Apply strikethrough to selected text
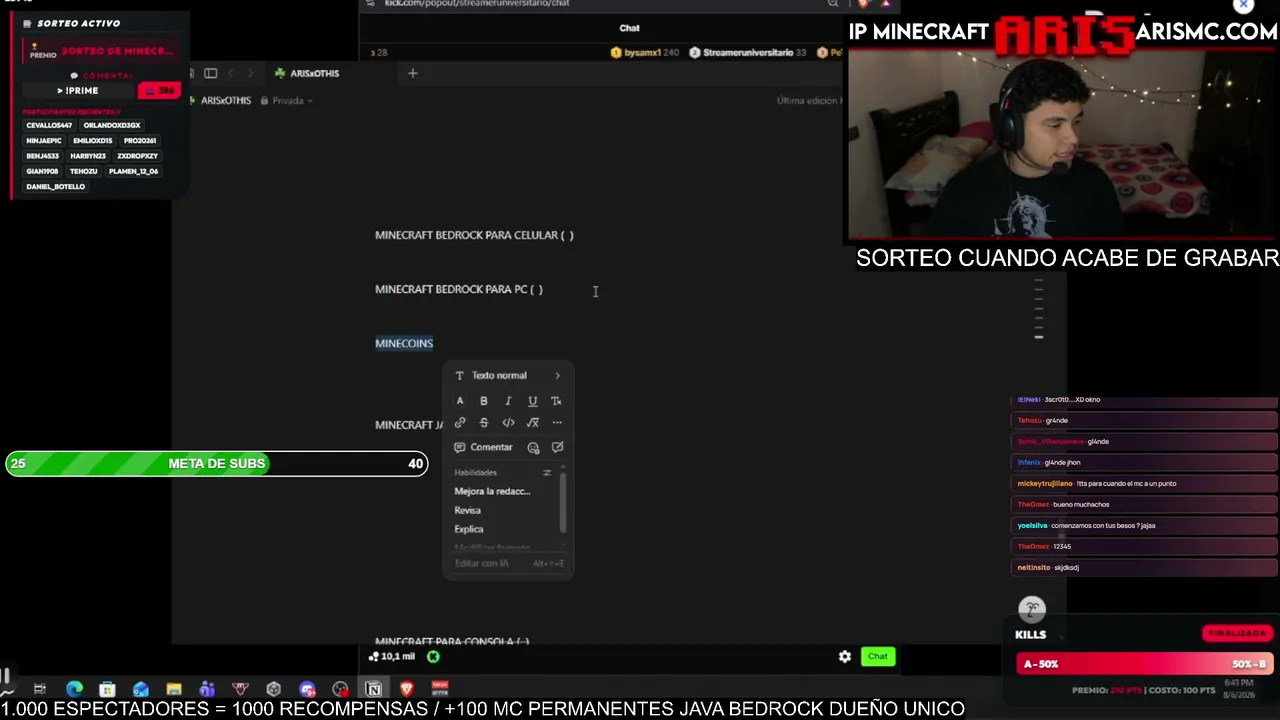This screenshot has height=720, width=1280. coord(484,423)
